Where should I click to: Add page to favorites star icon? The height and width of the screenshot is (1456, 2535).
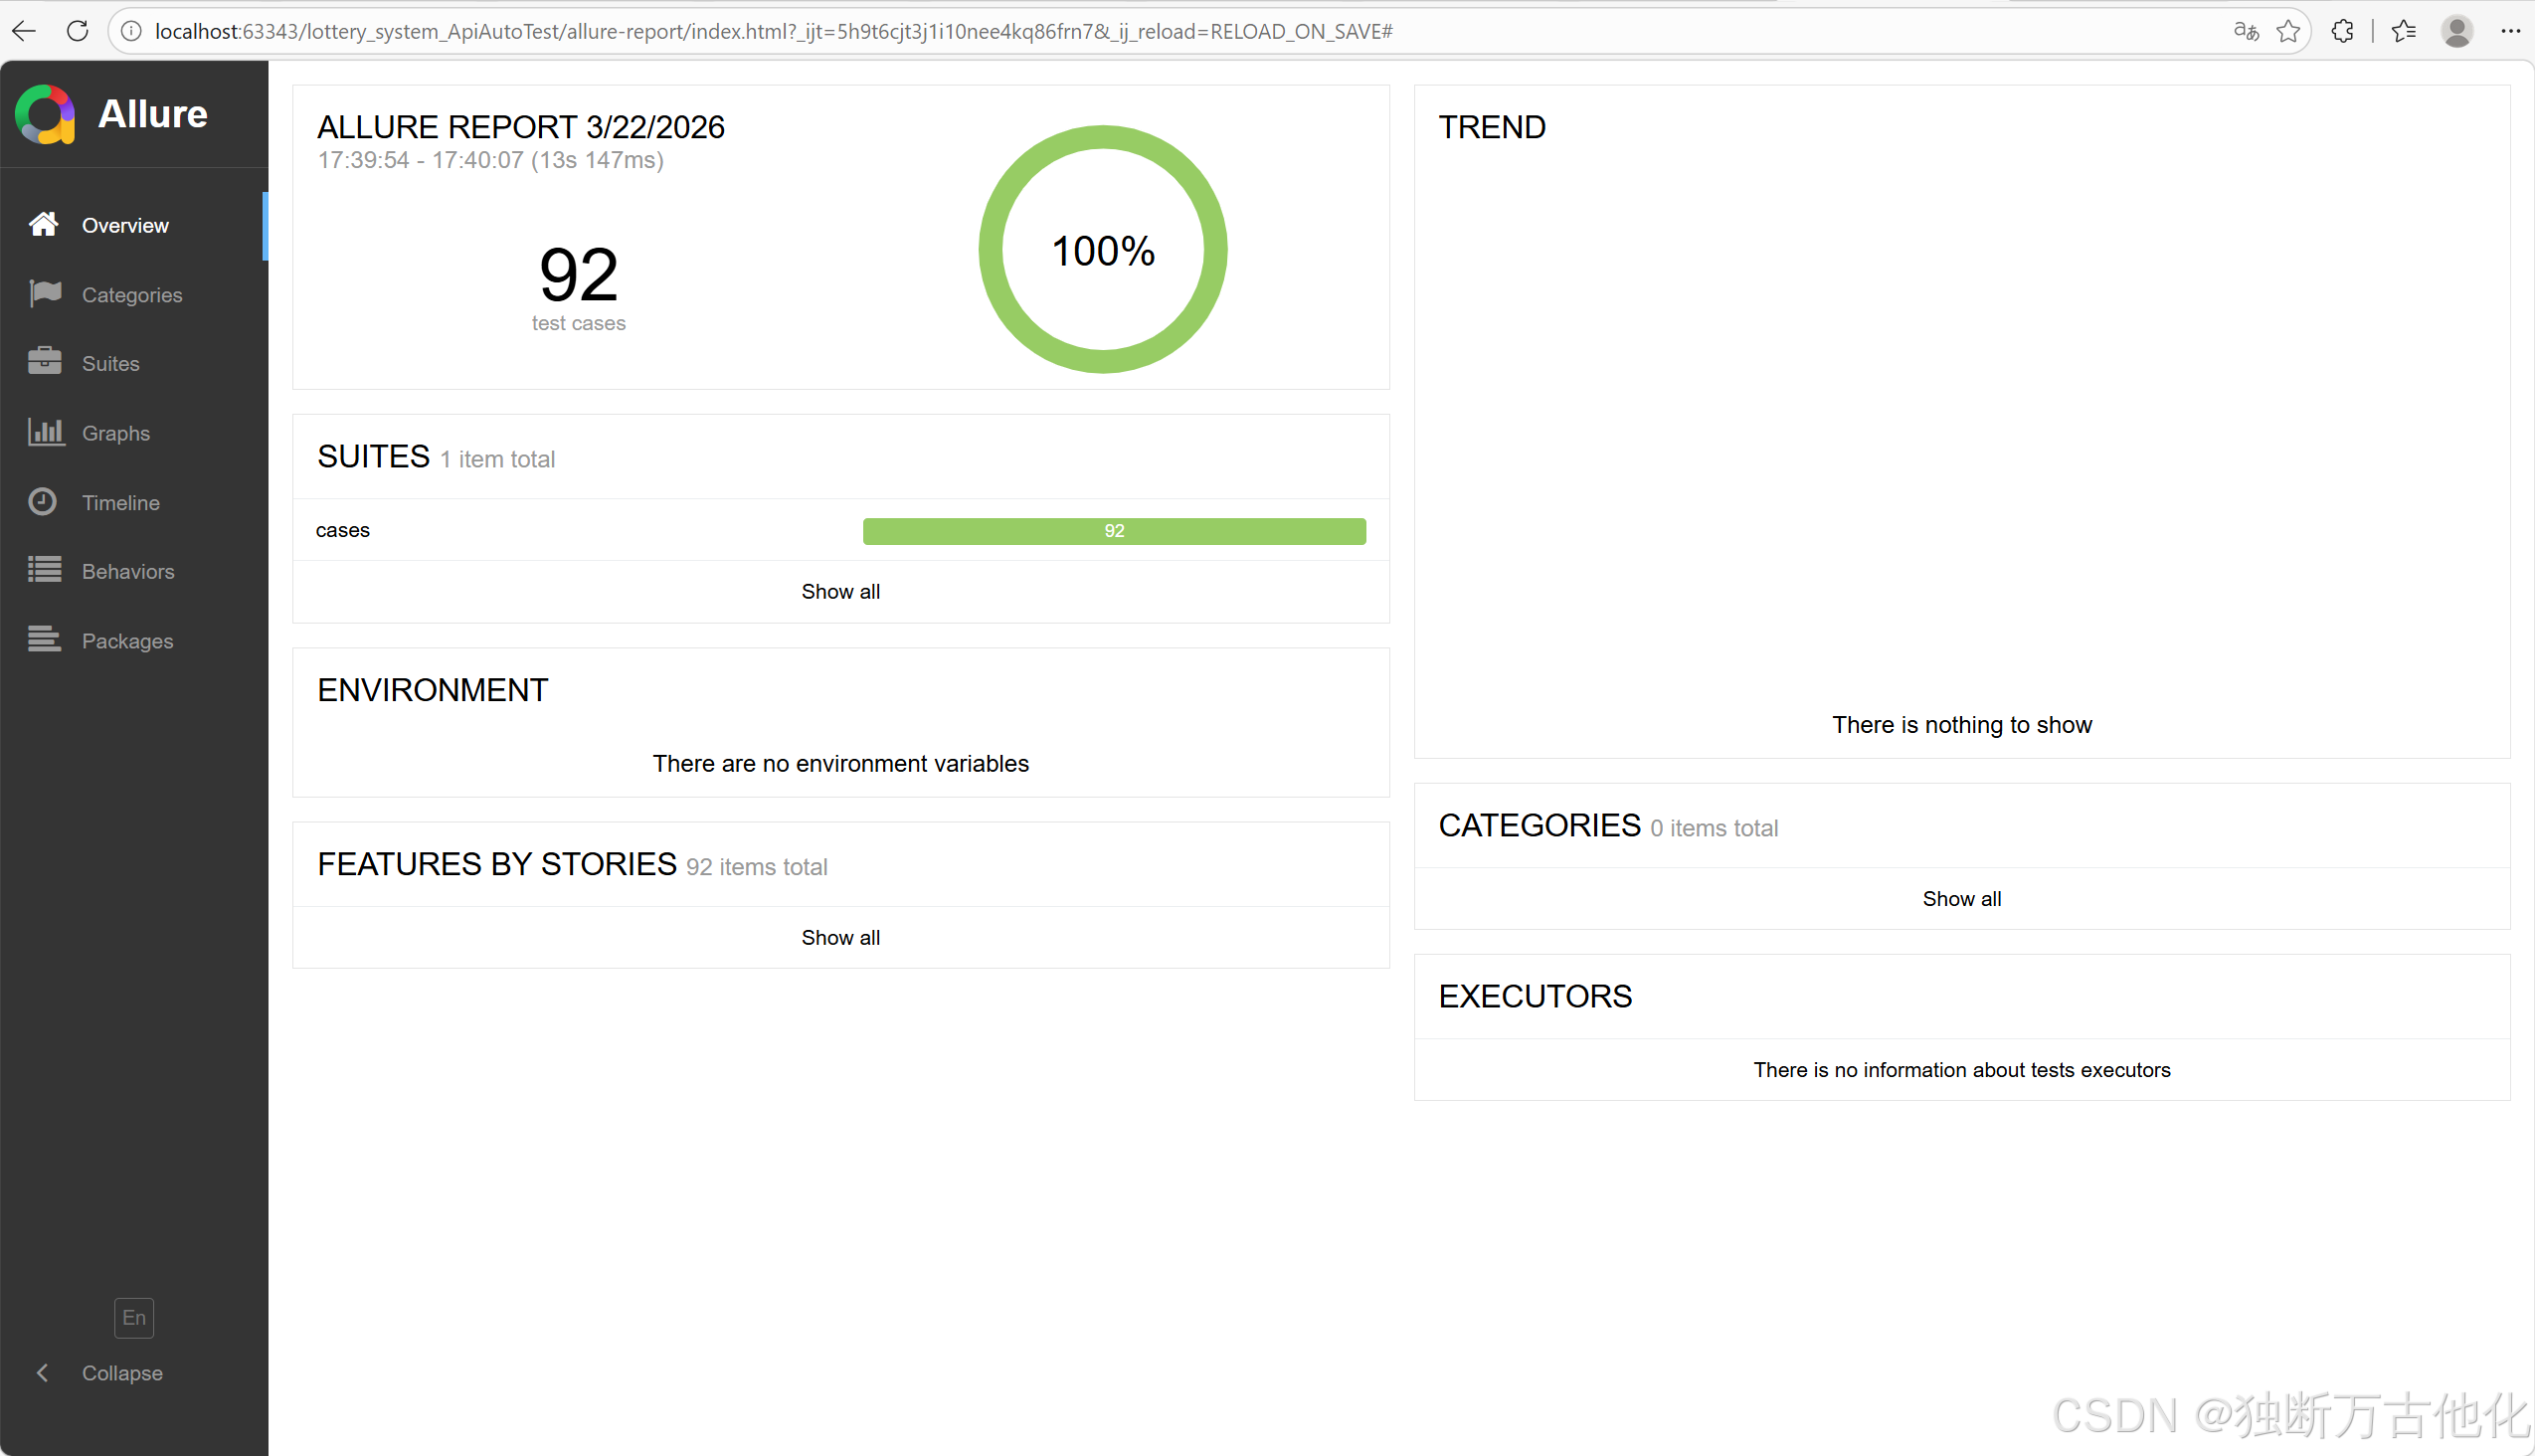tap(2288, 31)
